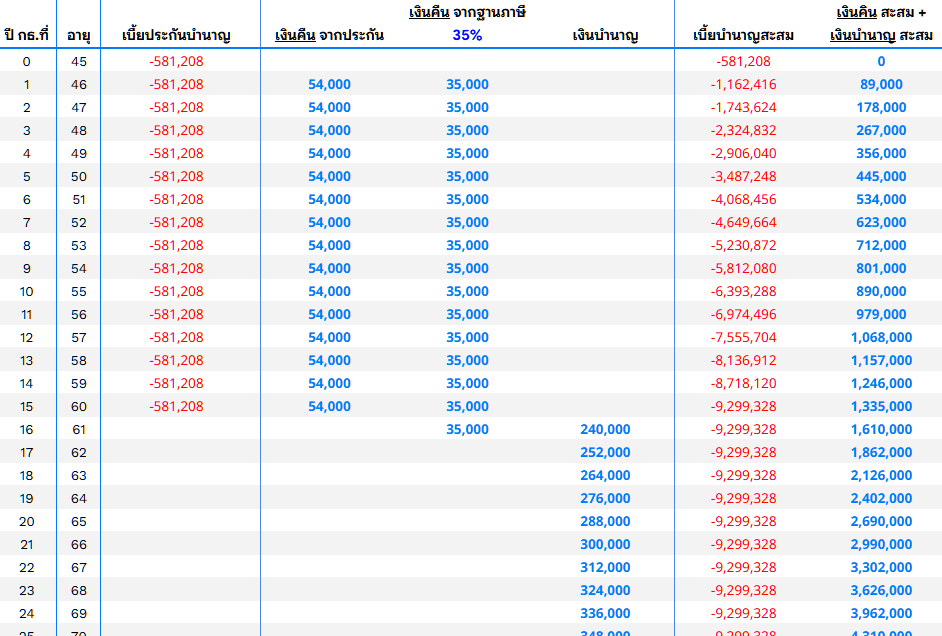Viewport: 942px width, 636px height.
Task: Select the cumulative refund 0 cell in year 0
Action: (881, 61)
